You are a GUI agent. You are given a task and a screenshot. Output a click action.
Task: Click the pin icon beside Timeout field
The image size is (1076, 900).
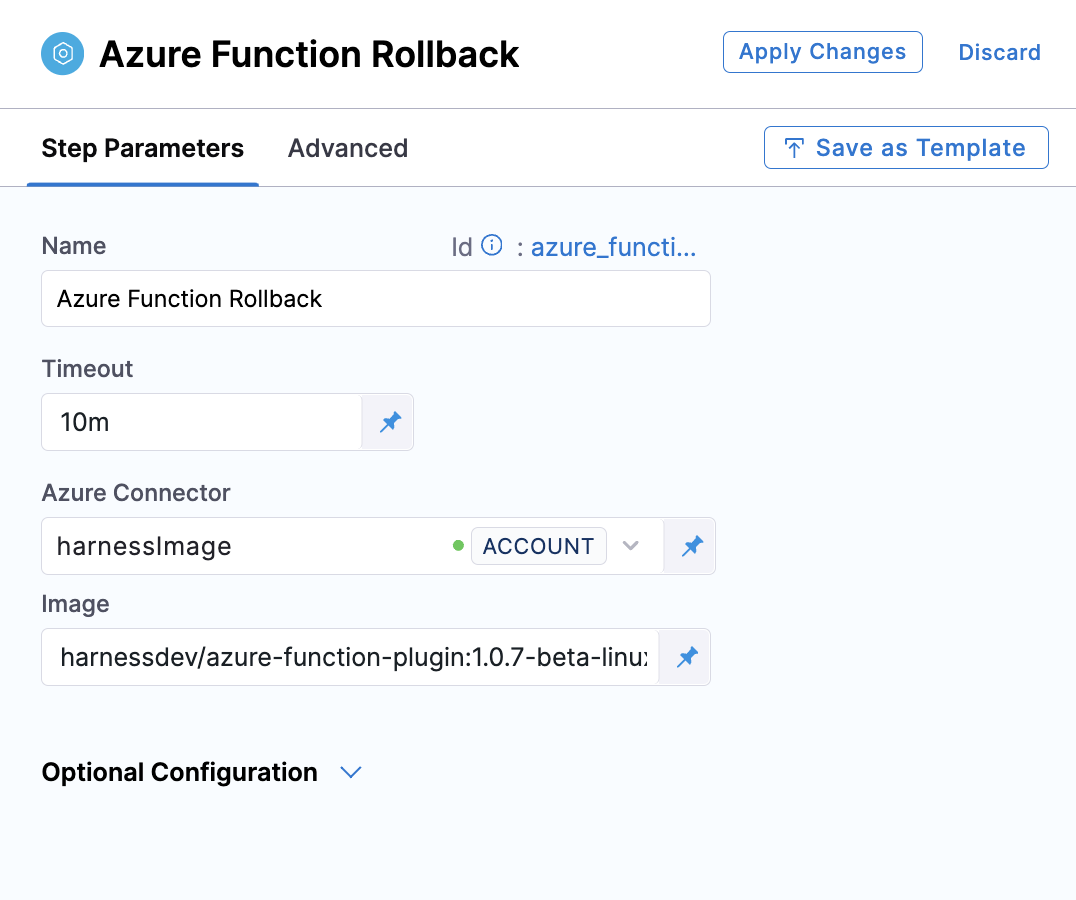click(389, 422)
